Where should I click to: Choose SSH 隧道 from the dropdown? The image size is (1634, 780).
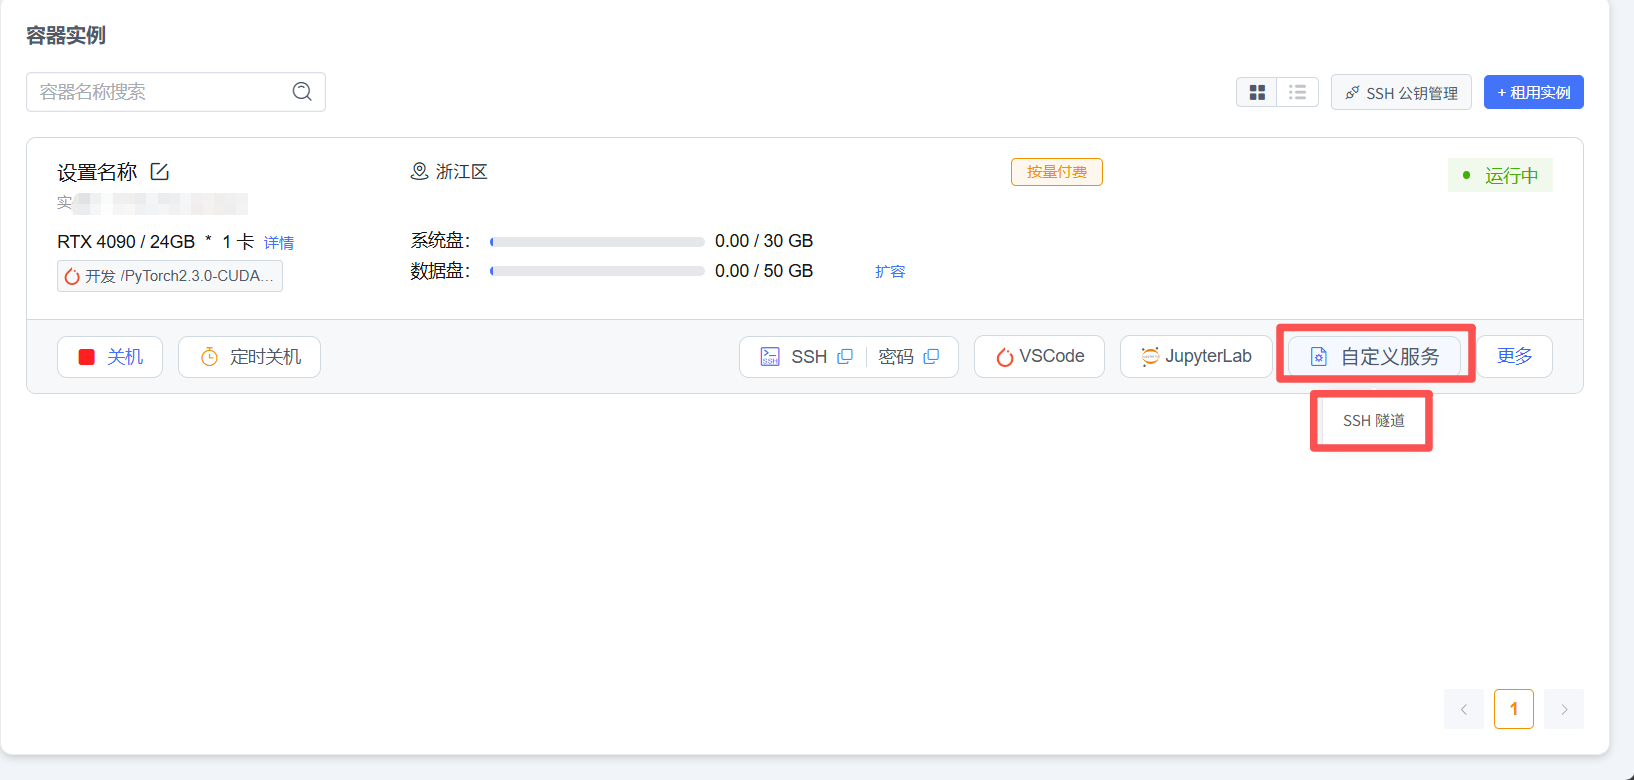(1372, 421)
